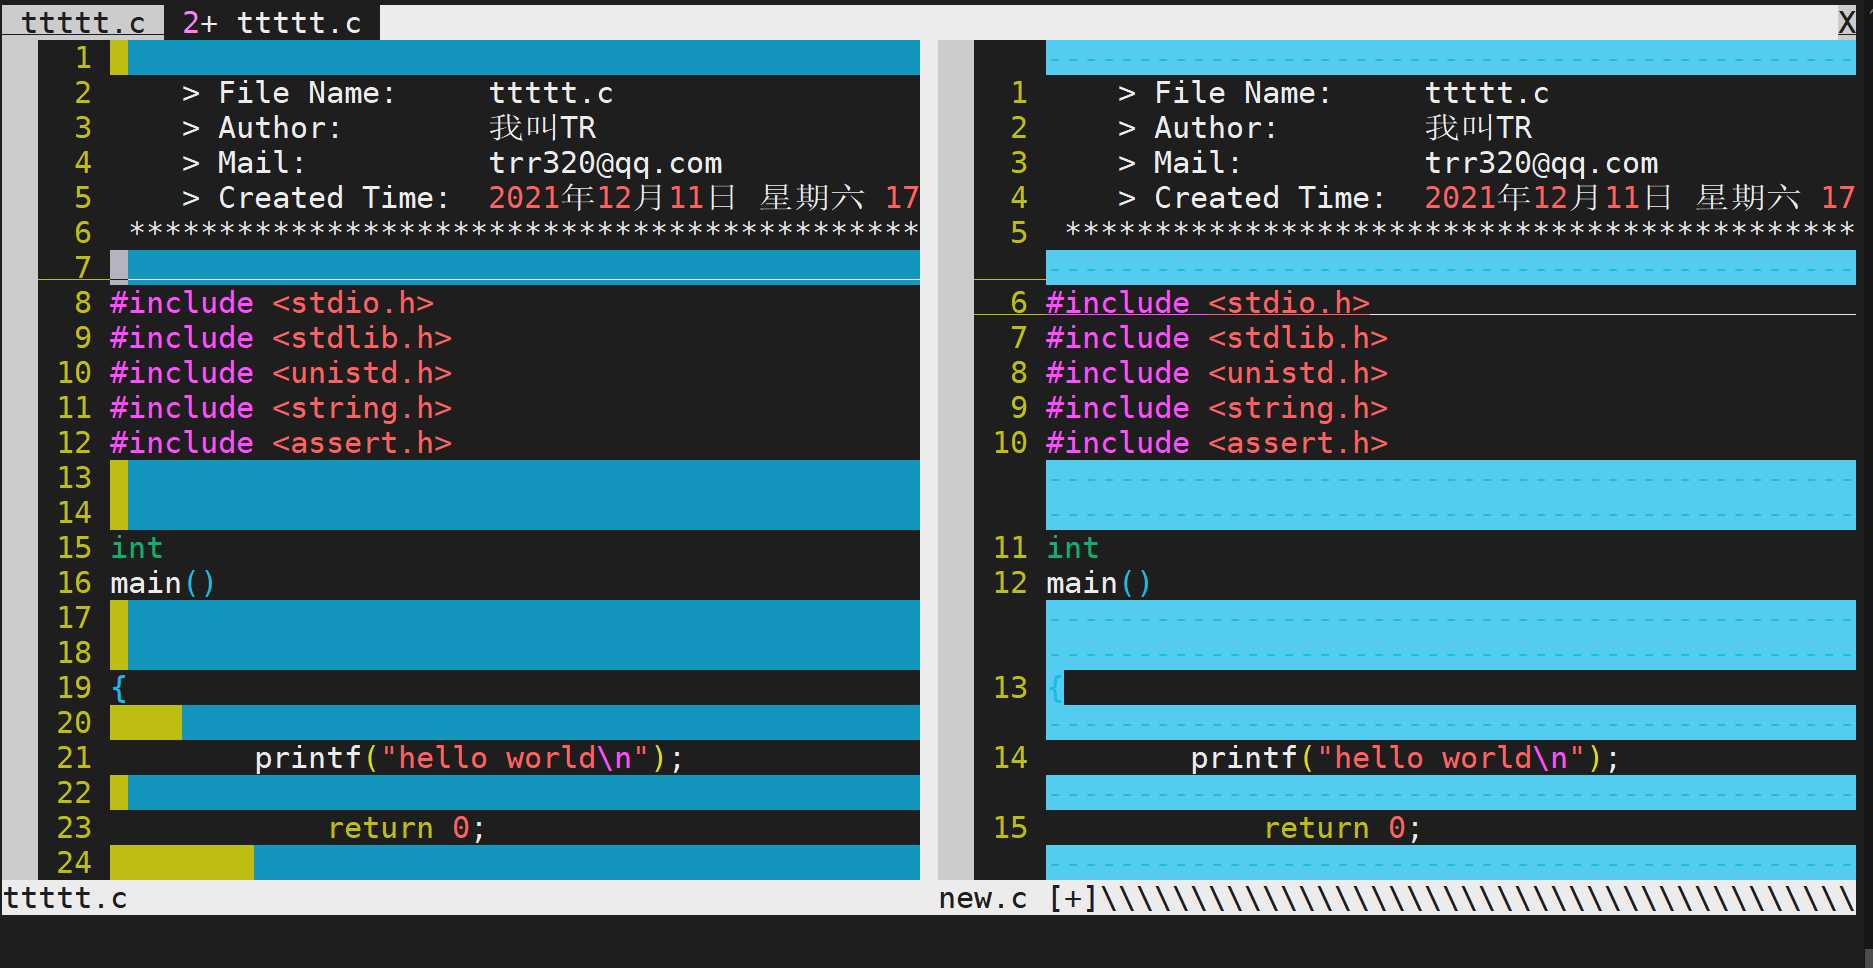Click 'trr320@qq.com' in left pane

click(606, 163)
